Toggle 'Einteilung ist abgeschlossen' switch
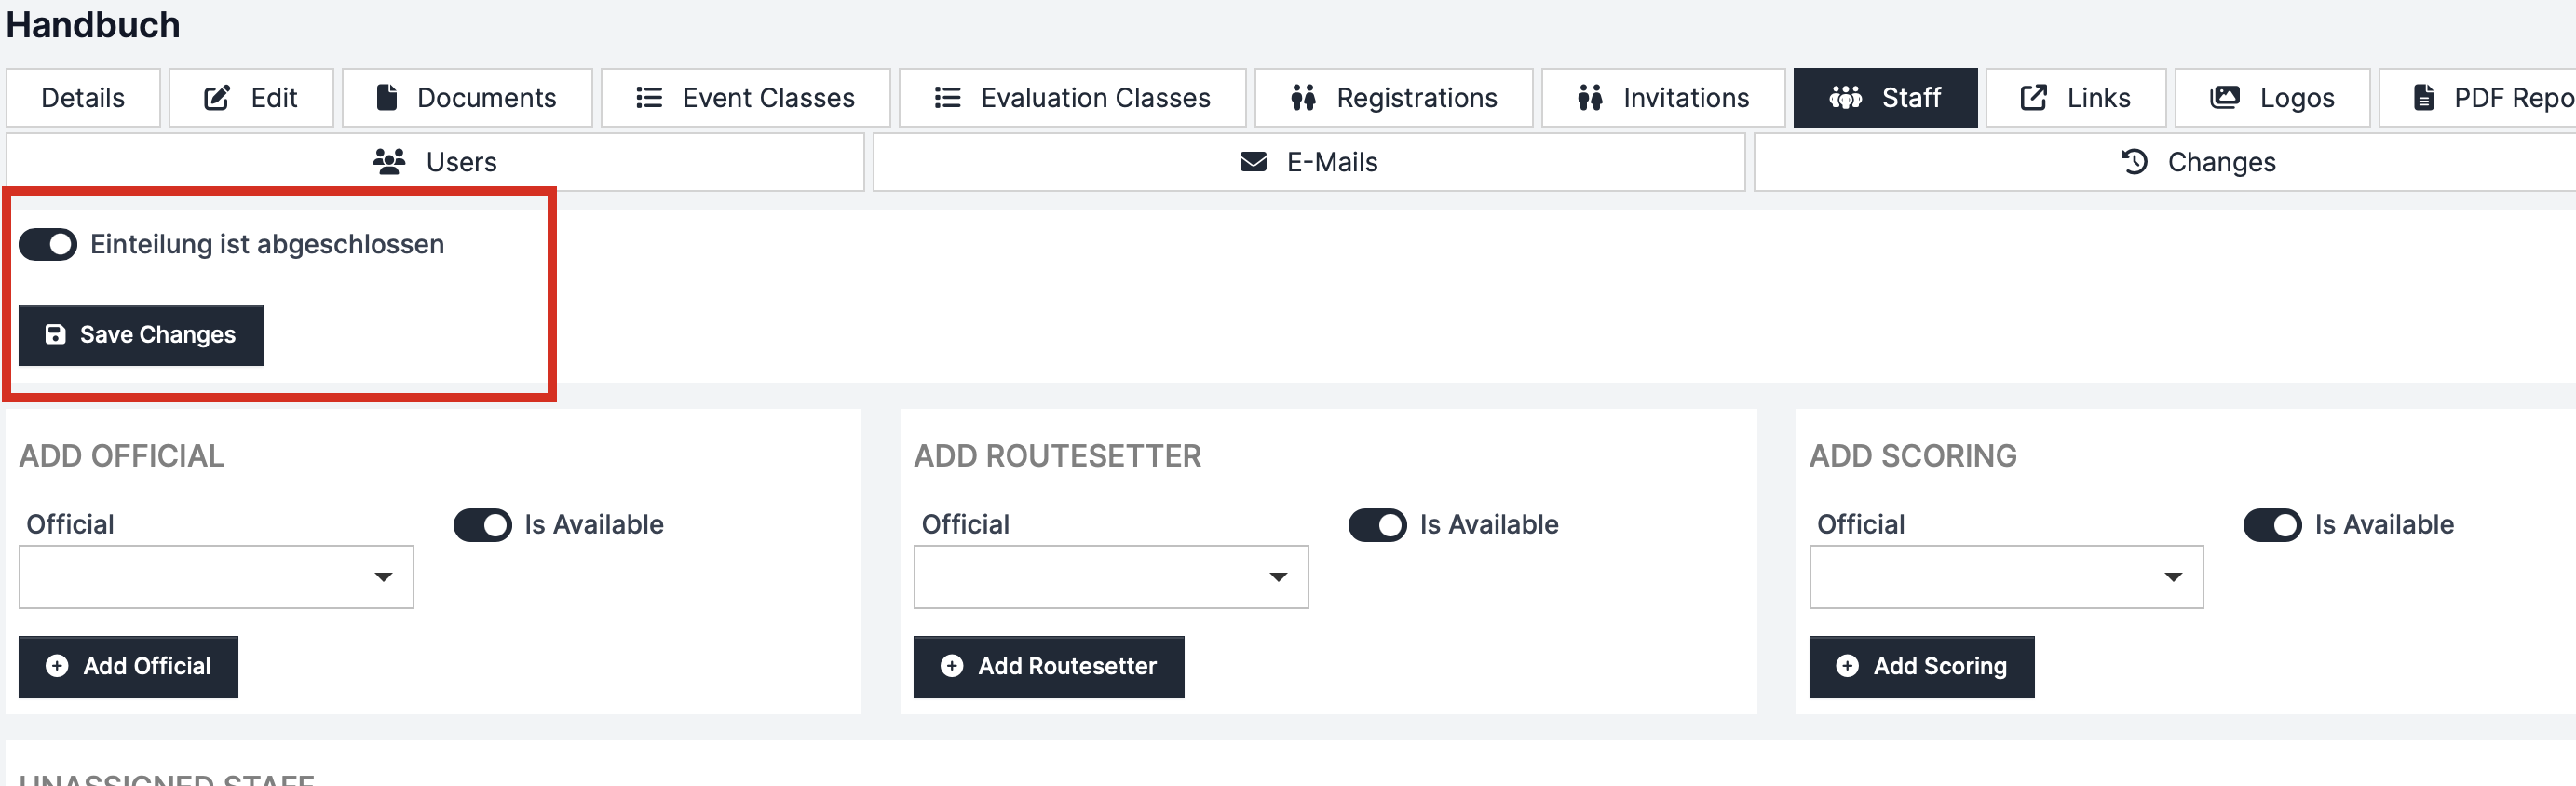This screenshot has height=786, width=2576. (x=48, y=244)
